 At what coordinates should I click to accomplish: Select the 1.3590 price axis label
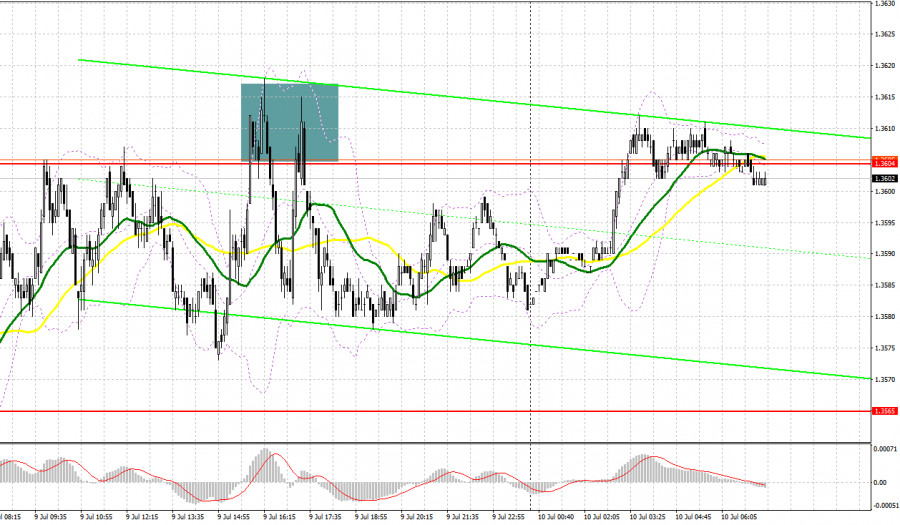click(885, 254)
